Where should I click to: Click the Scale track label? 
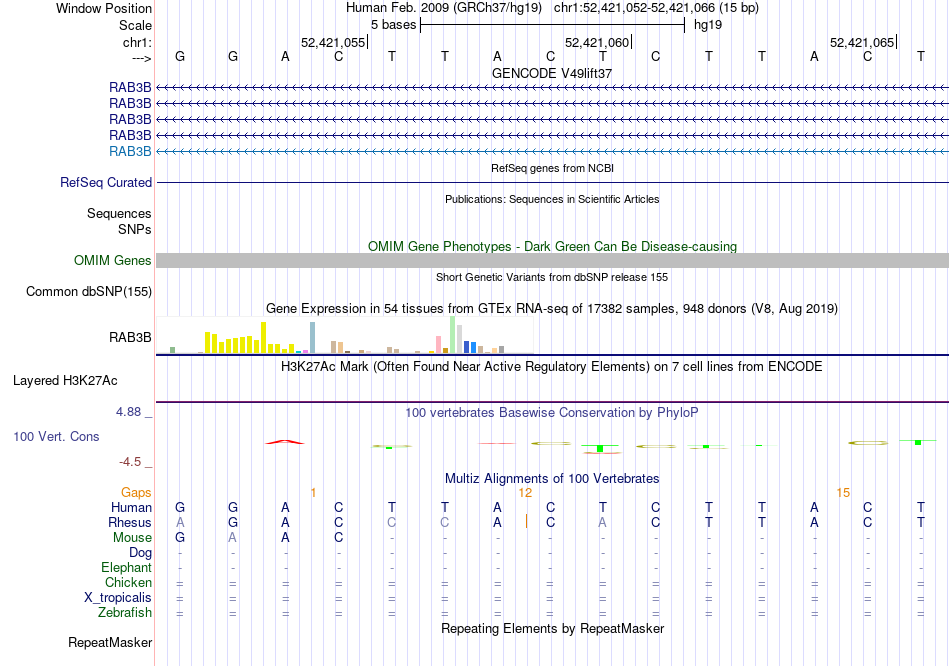135,25
